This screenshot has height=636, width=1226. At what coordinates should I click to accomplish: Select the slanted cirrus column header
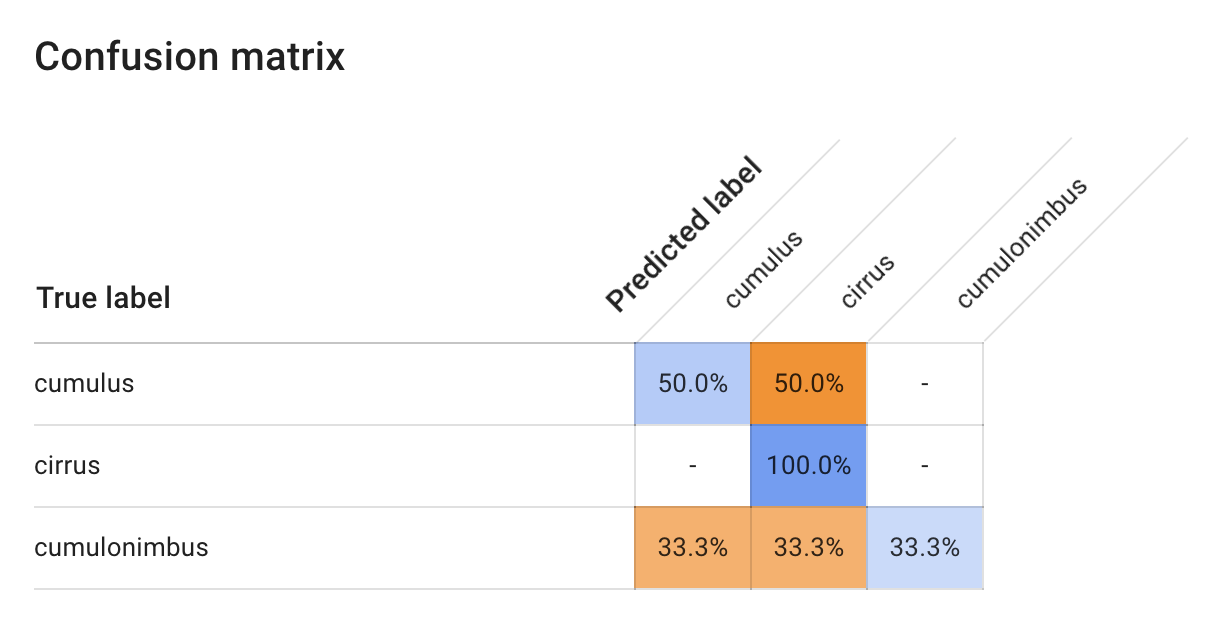click(867, 282)
